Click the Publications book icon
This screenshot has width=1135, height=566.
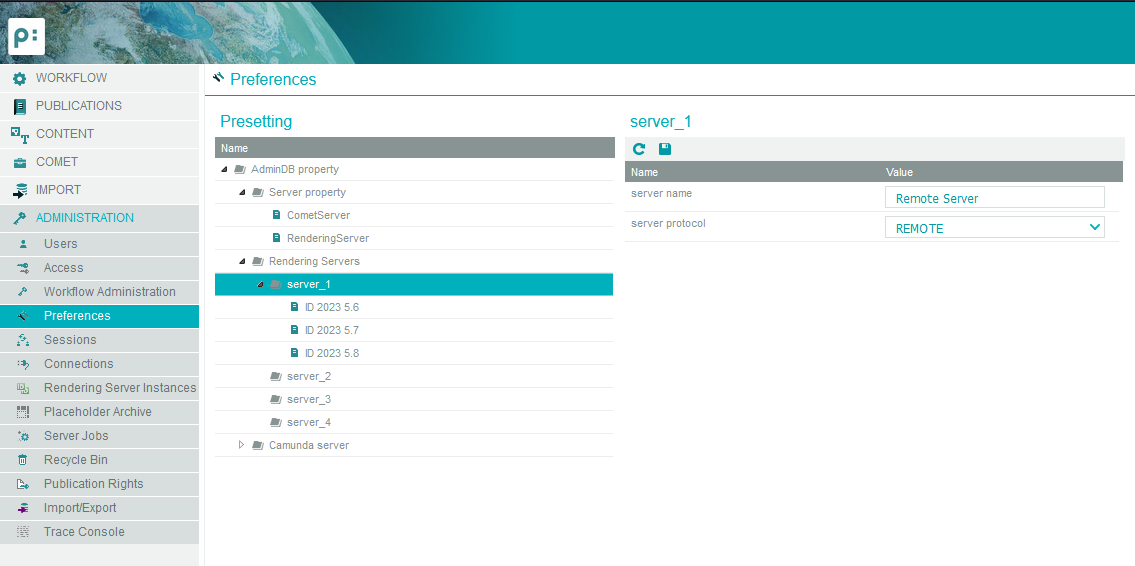coord(19,106)
